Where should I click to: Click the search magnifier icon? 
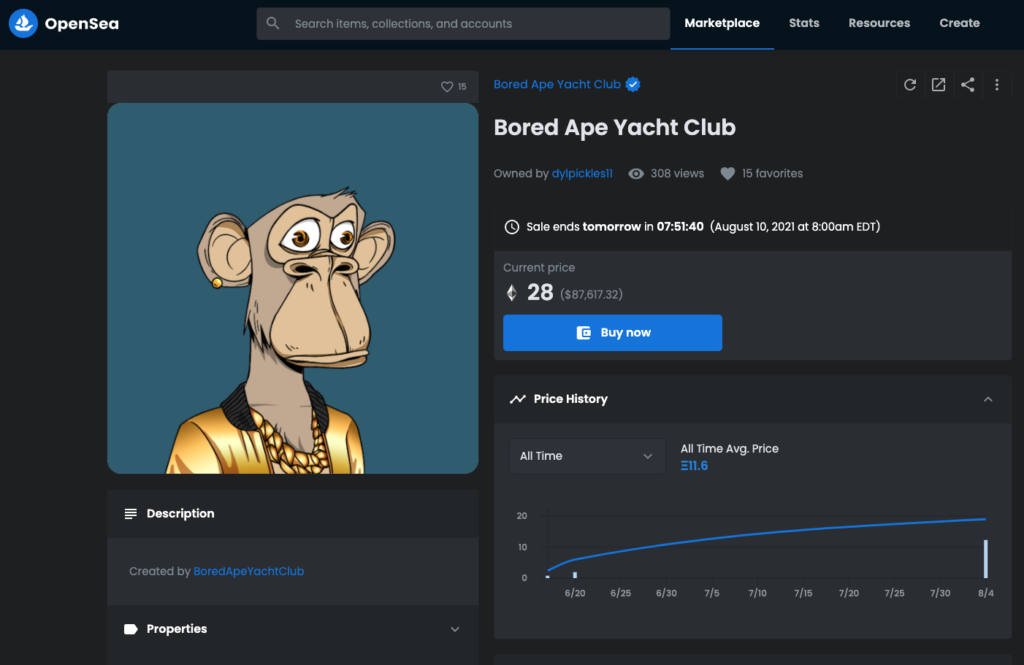pyautogui.click(x=273, y=24)
